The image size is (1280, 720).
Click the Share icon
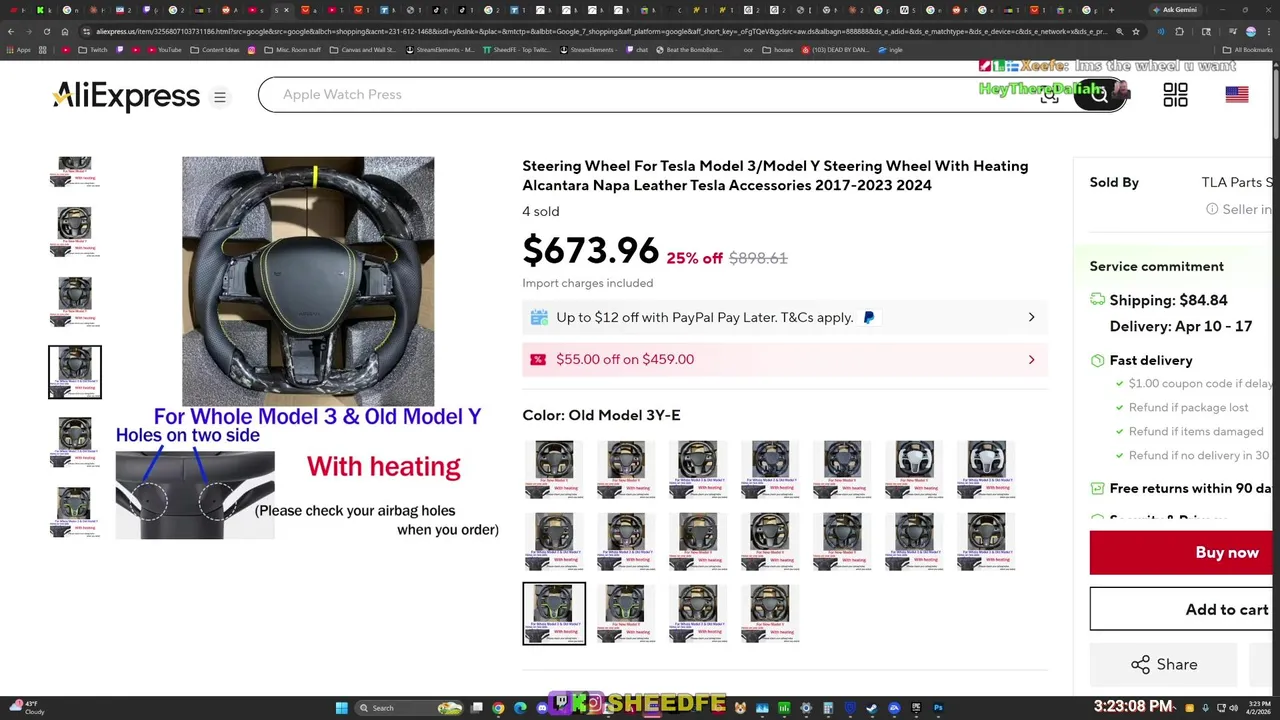click(x=1140, y=664)
